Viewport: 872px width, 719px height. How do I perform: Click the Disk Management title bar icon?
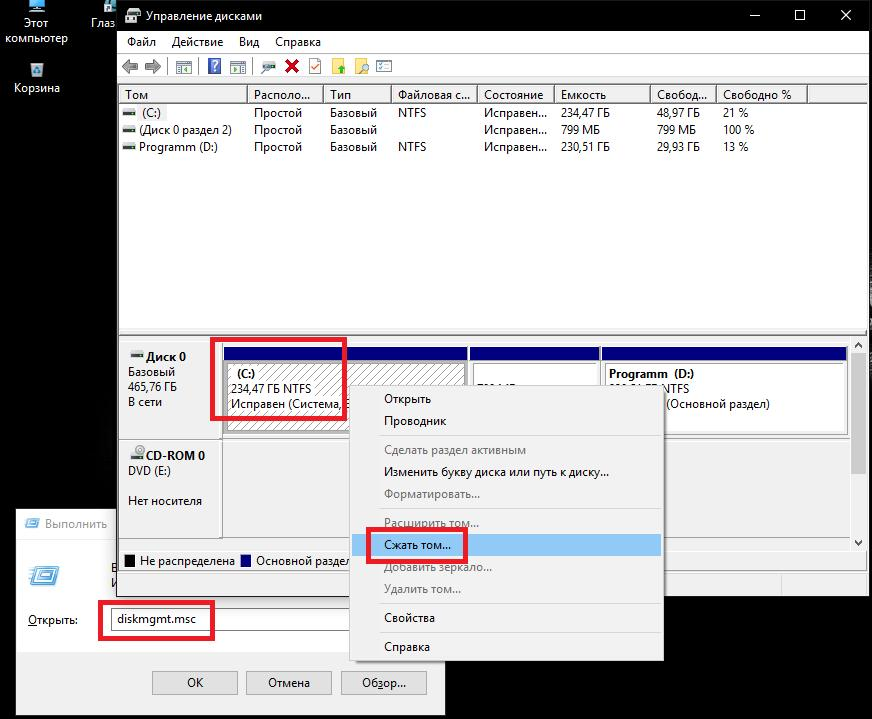click(x=132, y=15)
